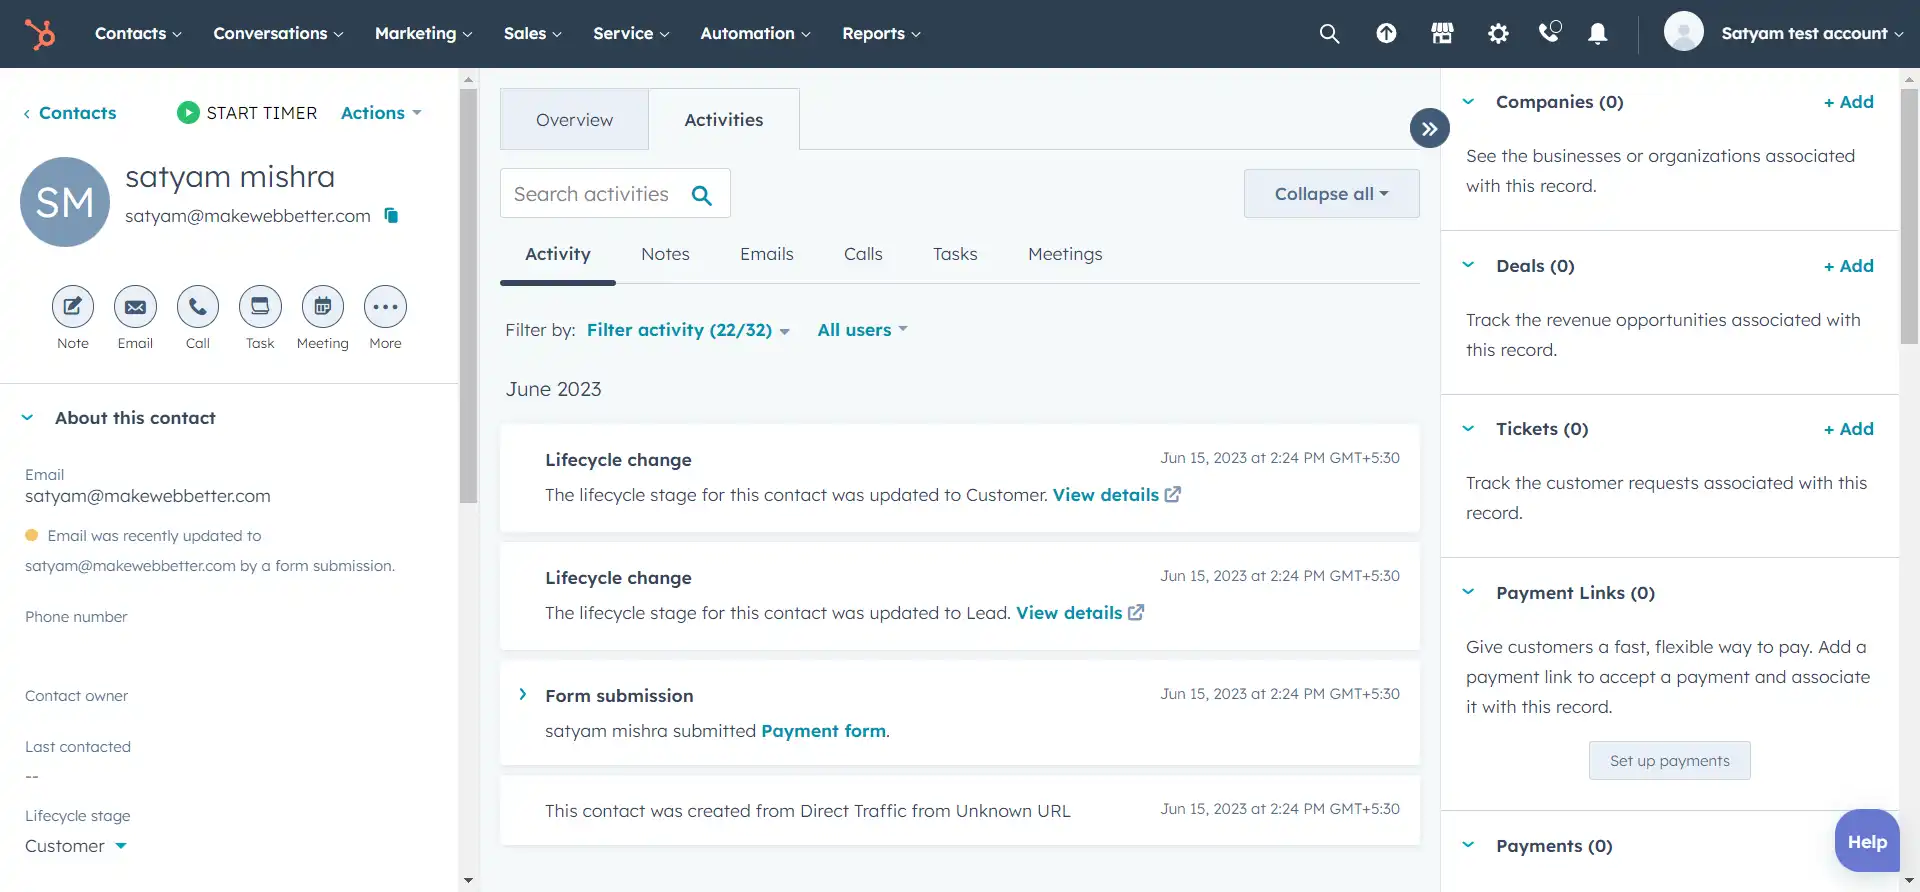Add a company association
Image resolution: width=1920 pixels, height=892 pixels.
click(1848, 102)
